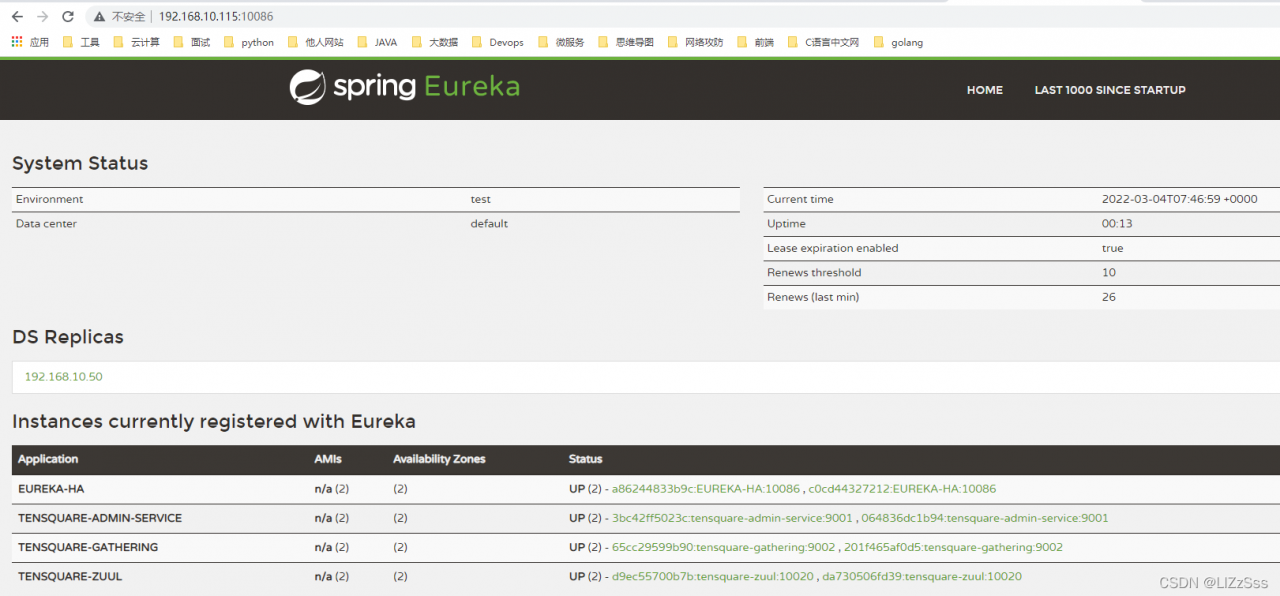Open the 思维导图 bookmark folder
Viewport: 1280px width, 596px height.
pos(626,42)
